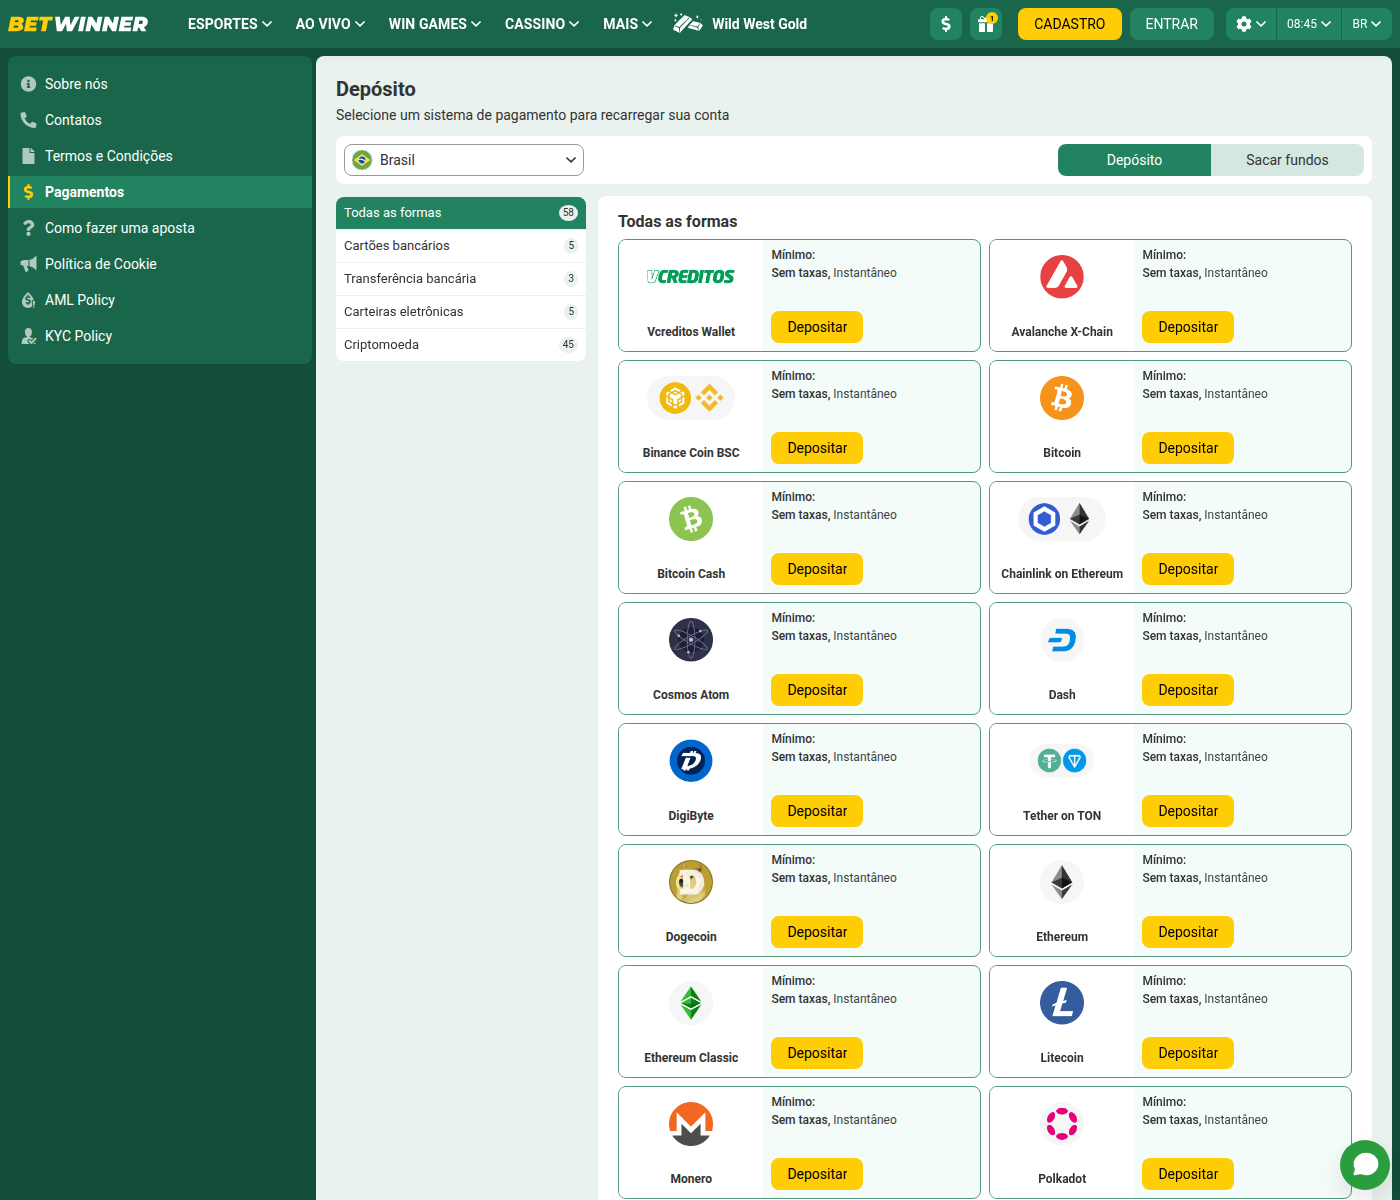Open the gift bonus icon
Viewport: 1400px width, 1200px height.
[986, 24]
